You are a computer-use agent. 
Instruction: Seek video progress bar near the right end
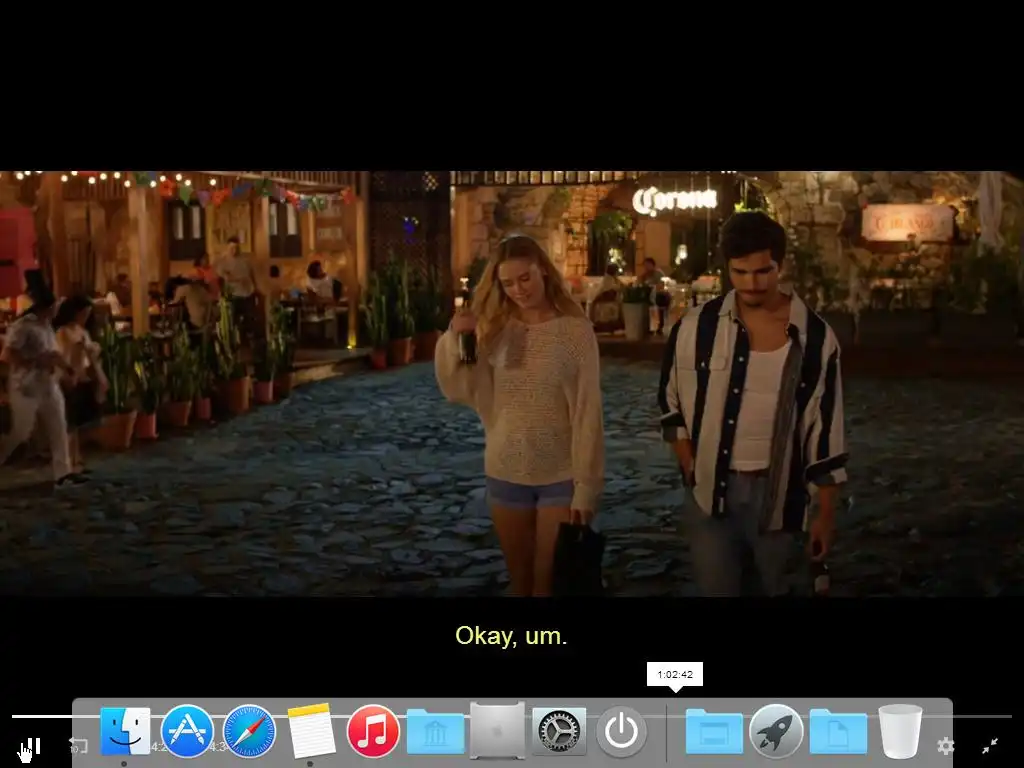point(980,716)
